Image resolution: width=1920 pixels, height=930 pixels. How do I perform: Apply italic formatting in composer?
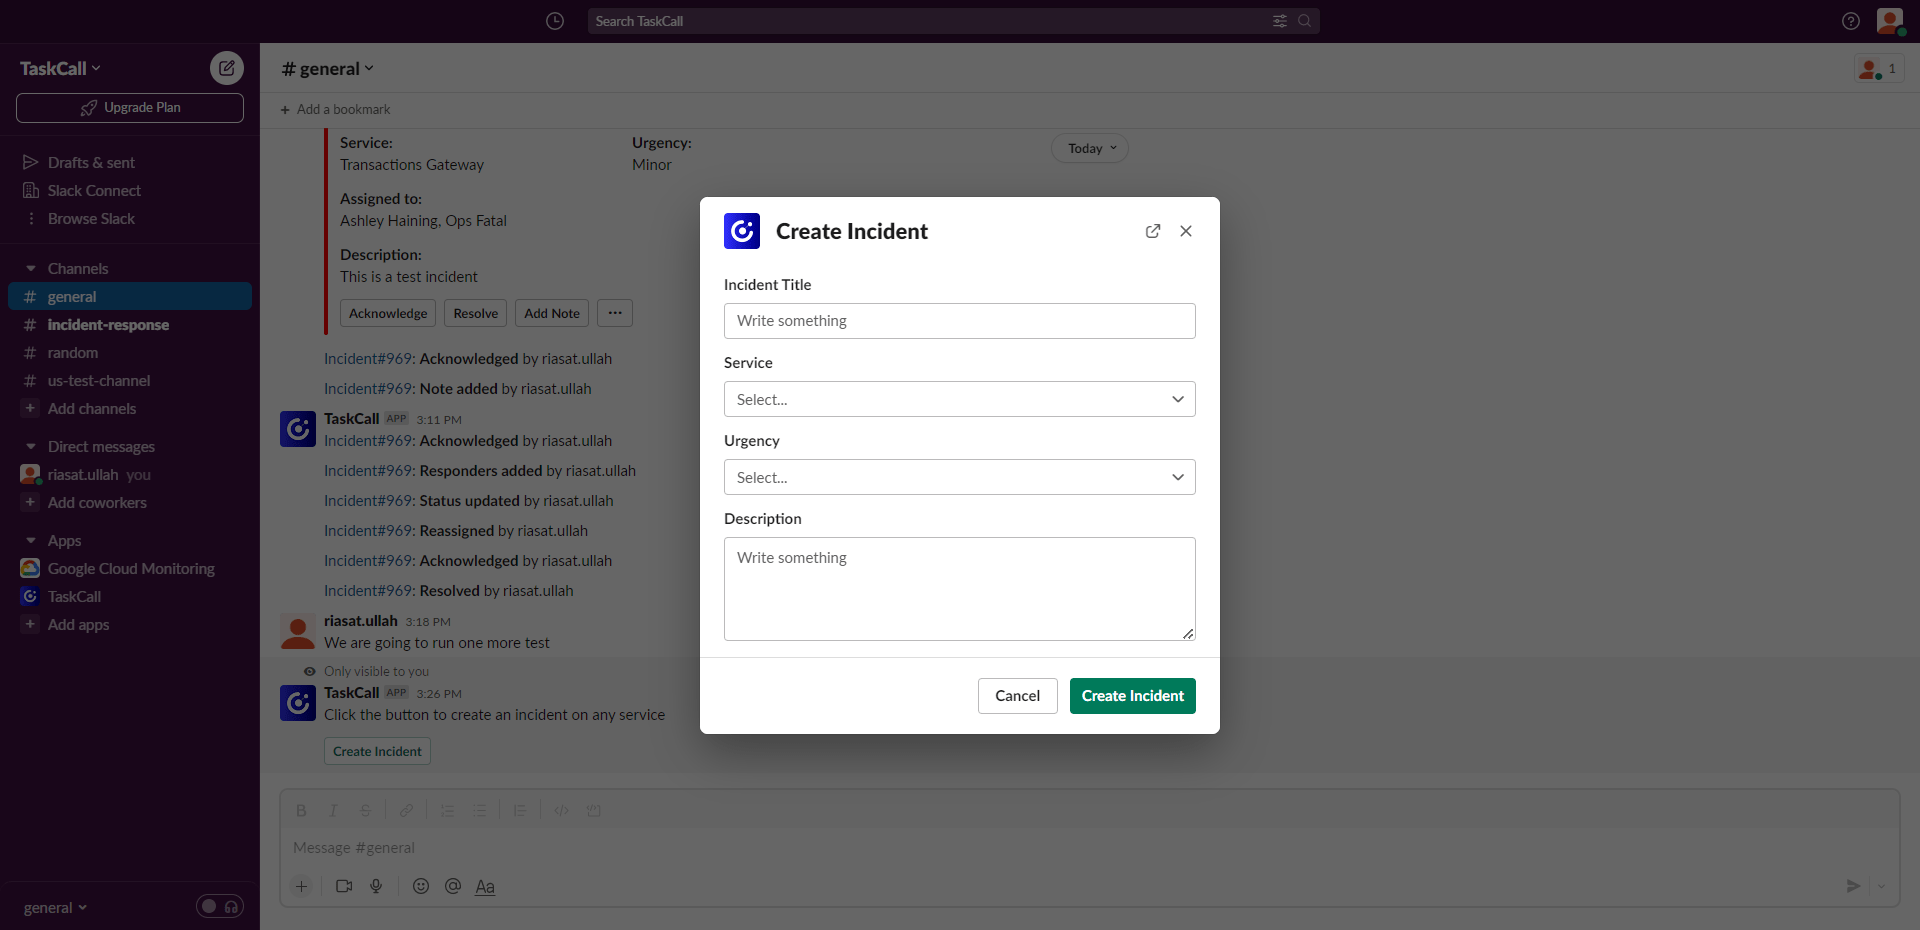[333, 811]
